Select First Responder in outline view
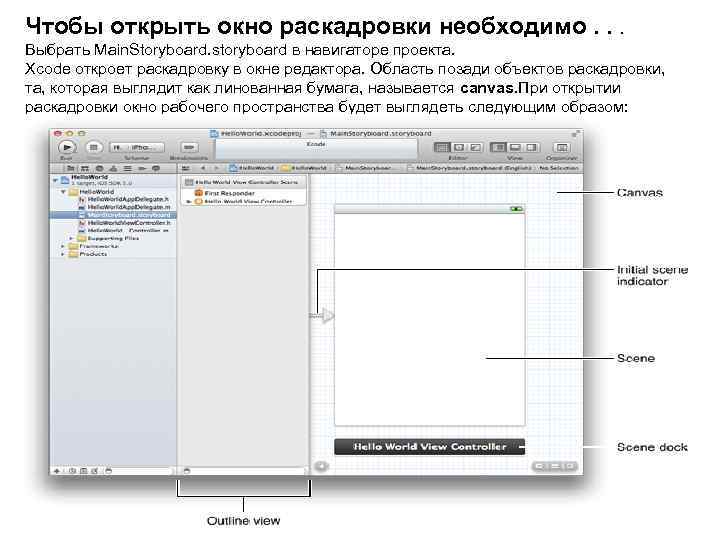Viewport: 720px width, 540px height. (x=225, y=193)
